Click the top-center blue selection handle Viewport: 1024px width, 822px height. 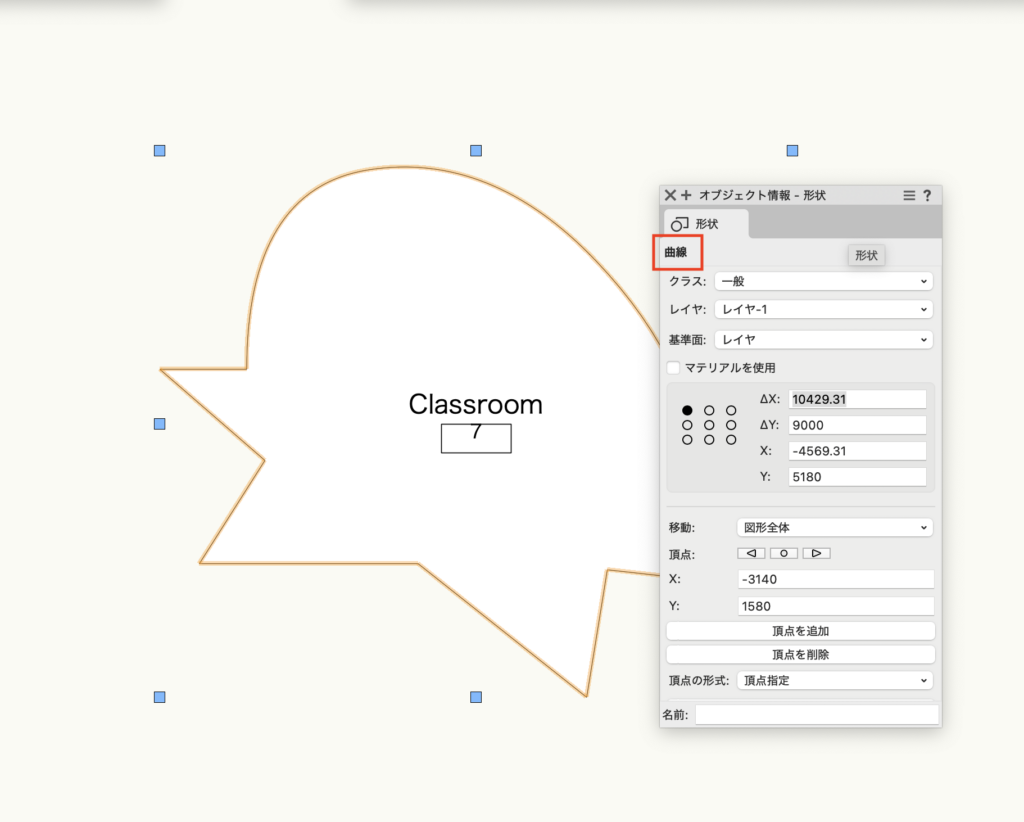(476, 151)
